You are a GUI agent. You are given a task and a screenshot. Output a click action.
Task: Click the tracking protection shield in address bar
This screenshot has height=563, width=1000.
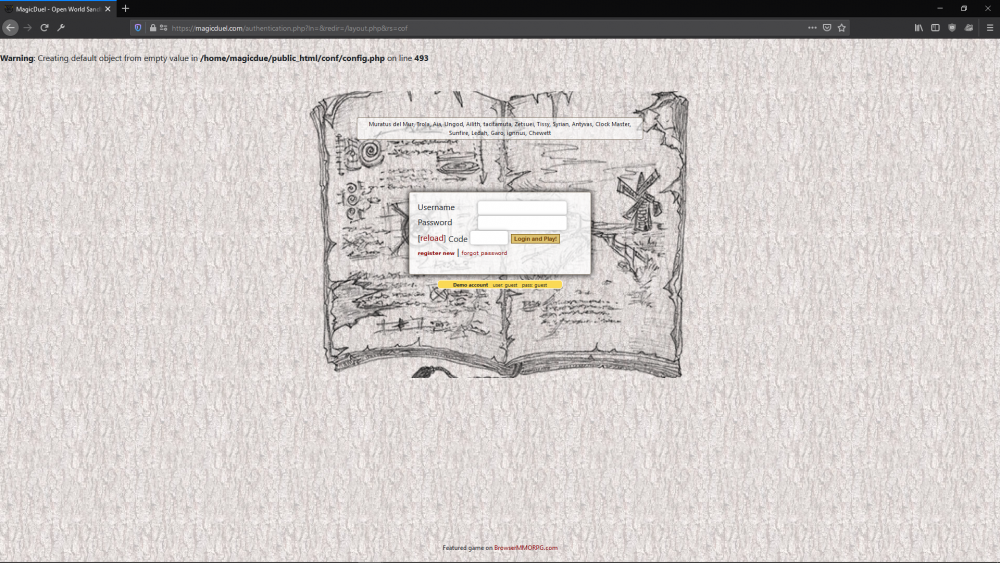pos(138,28)
